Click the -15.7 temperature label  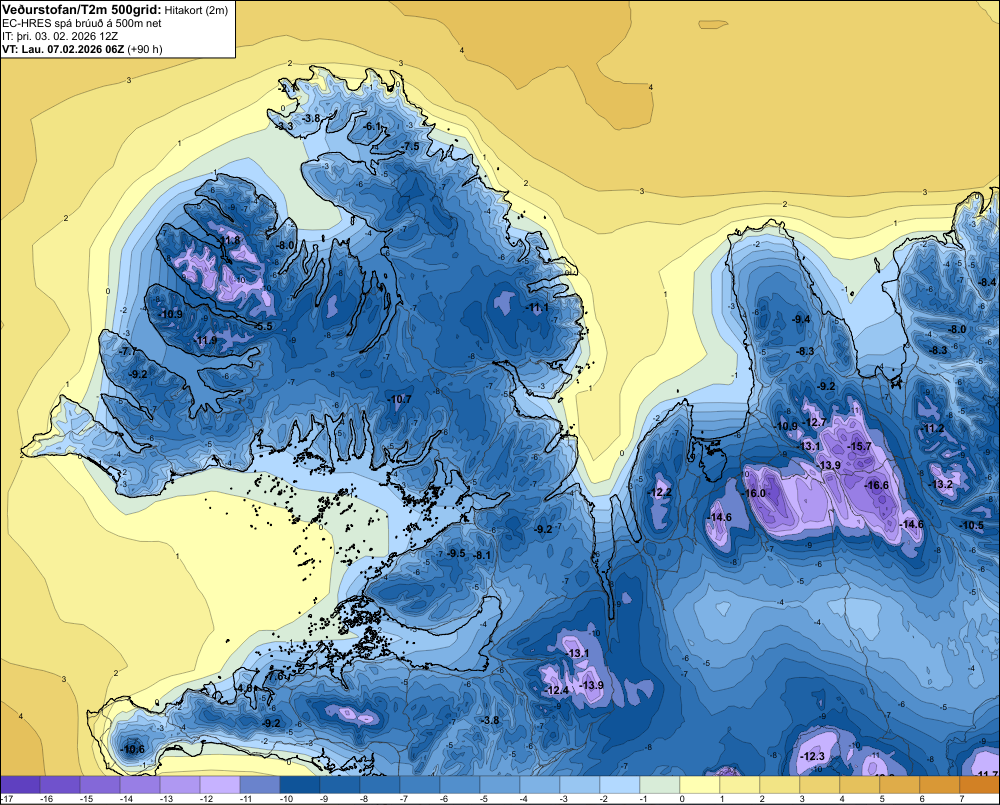859,447
